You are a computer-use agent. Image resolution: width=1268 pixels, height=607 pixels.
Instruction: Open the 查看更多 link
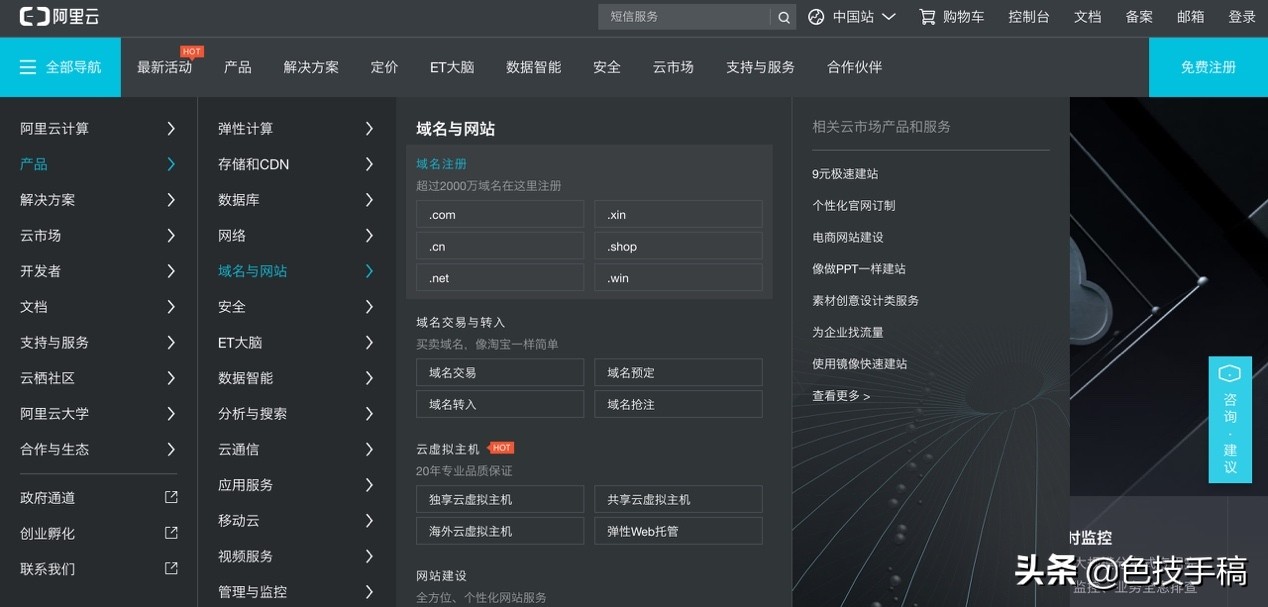(837, 395)
